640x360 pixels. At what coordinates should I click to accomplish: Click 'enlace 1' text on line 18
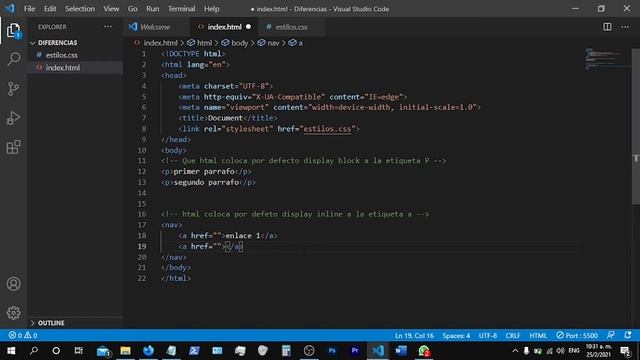242,236
